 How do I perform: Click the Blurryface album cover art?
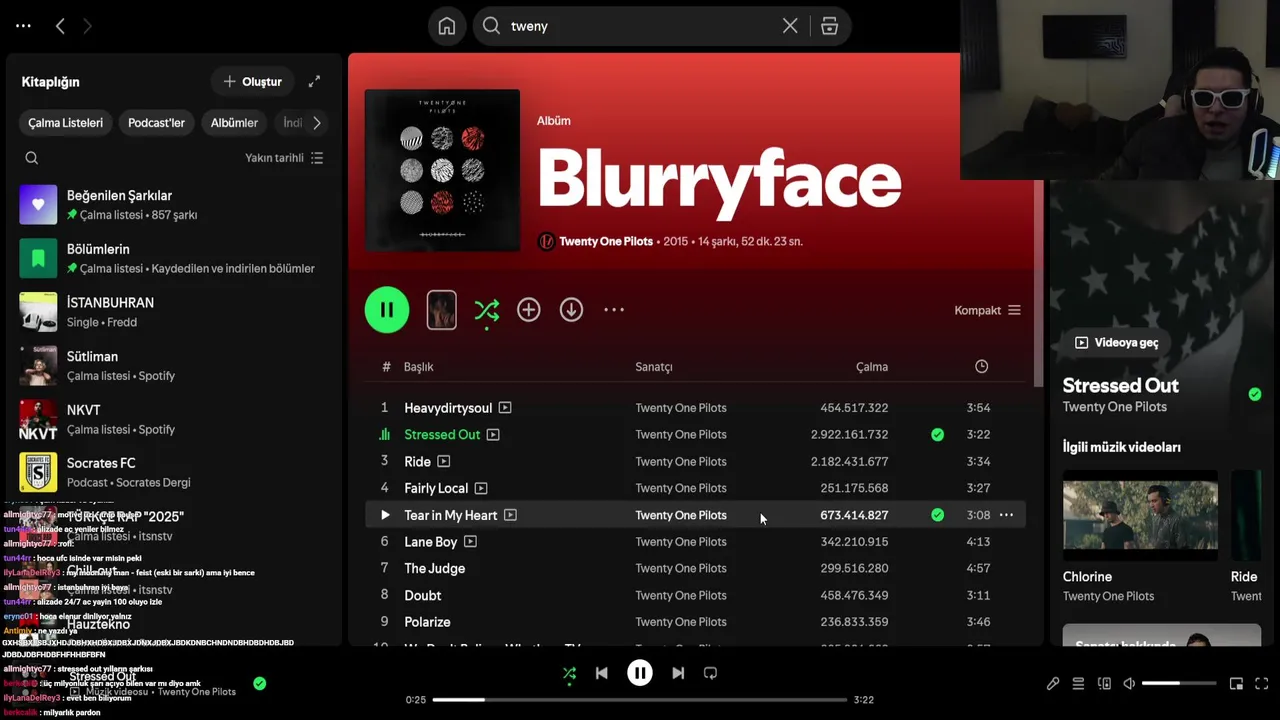[442, 170]
